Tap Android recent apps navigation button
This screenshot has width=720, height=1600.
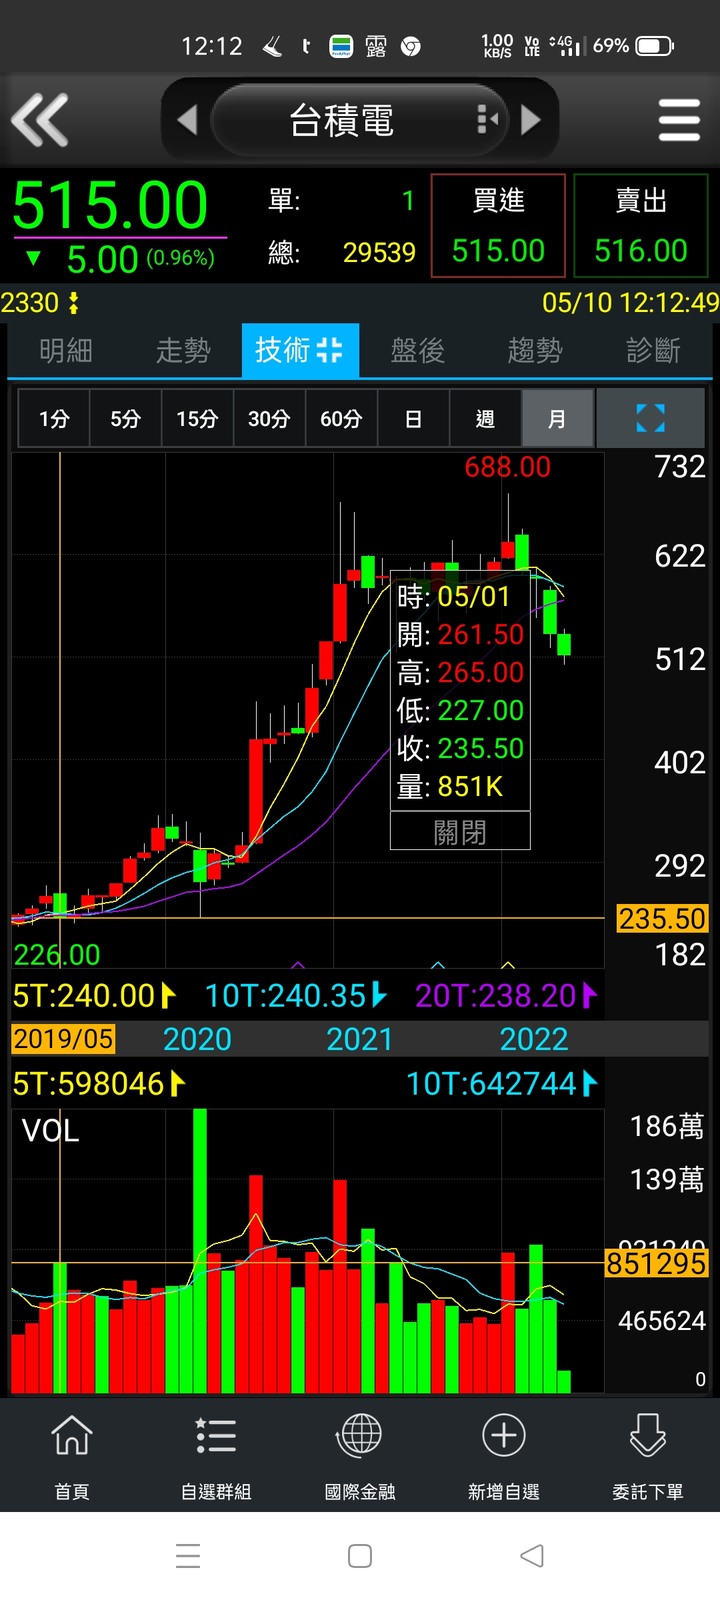[188, 1556]
